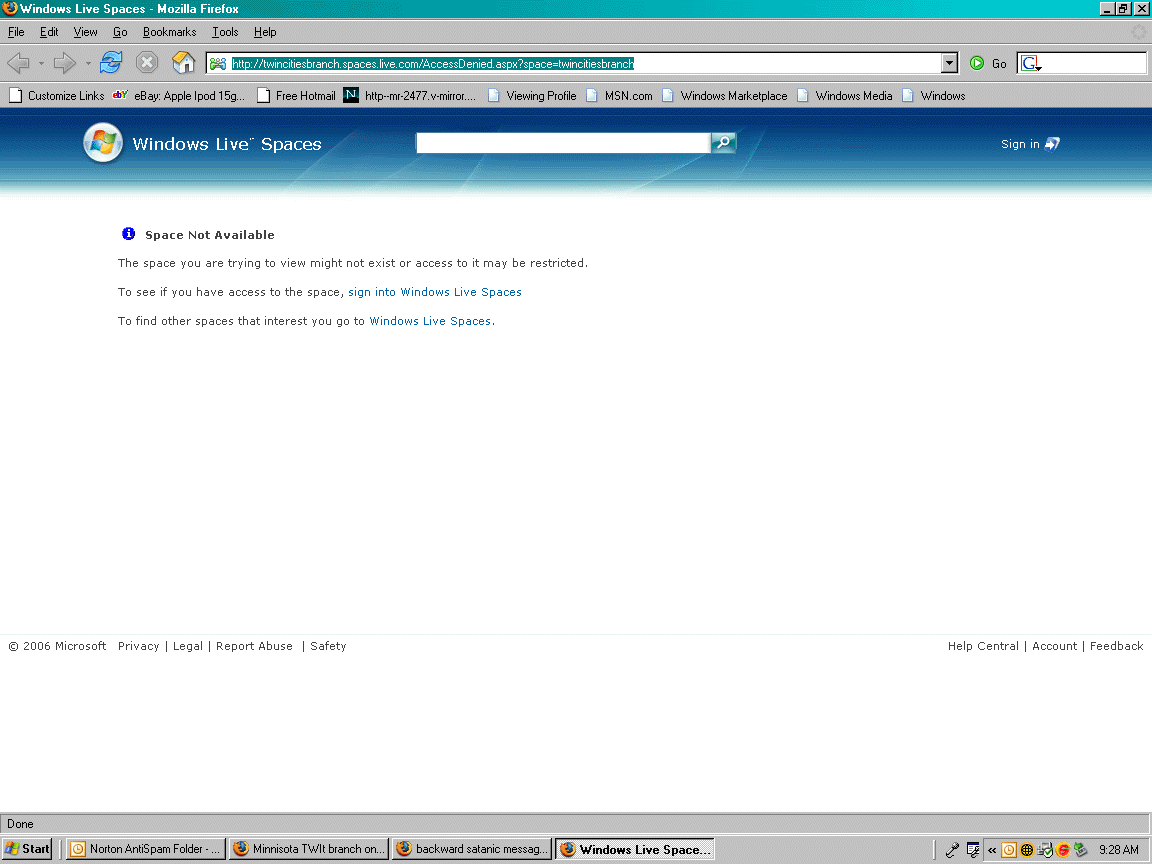
Task: Click the blue info icon beside Space Not Available
Action: [x=129, y=234]
